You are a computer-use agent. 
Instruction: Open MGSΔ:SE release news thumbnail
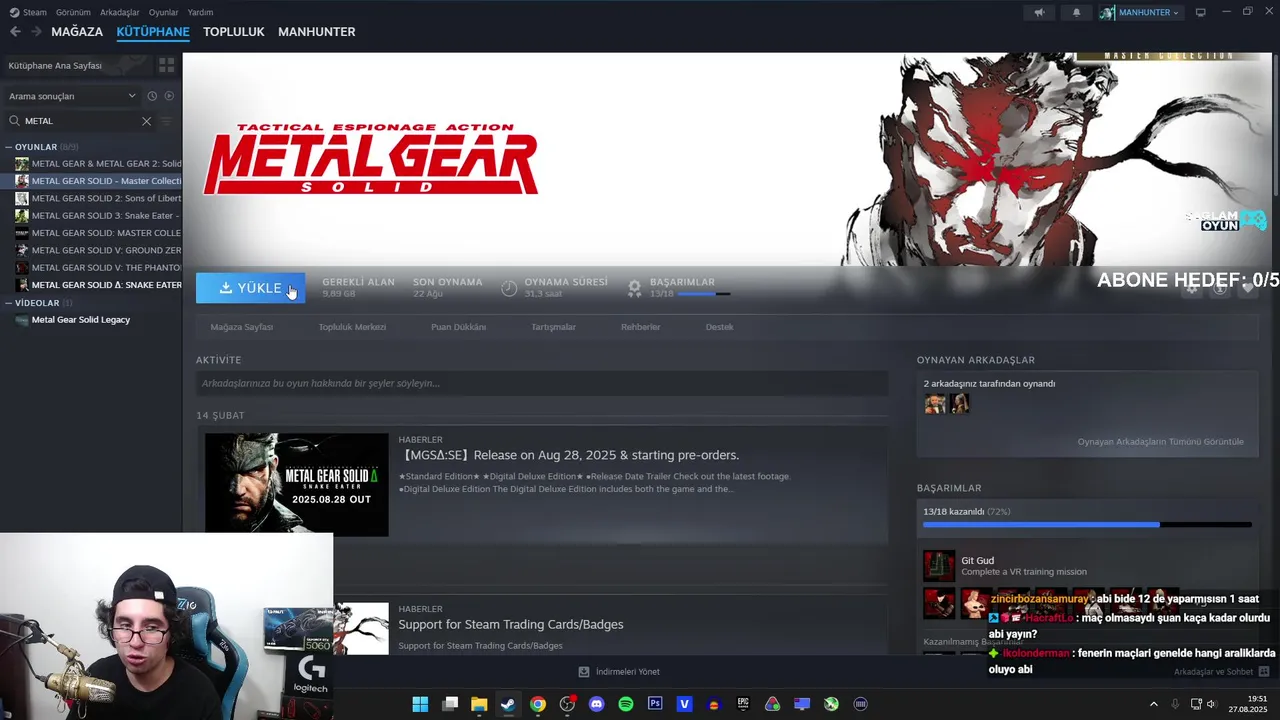[296, 484]
